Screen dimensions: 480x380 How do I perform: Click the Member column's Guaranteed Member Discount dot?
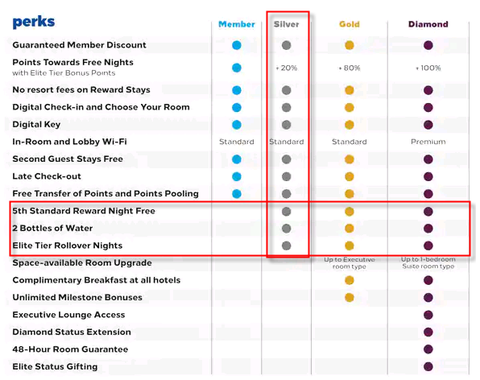click(236, 45)
